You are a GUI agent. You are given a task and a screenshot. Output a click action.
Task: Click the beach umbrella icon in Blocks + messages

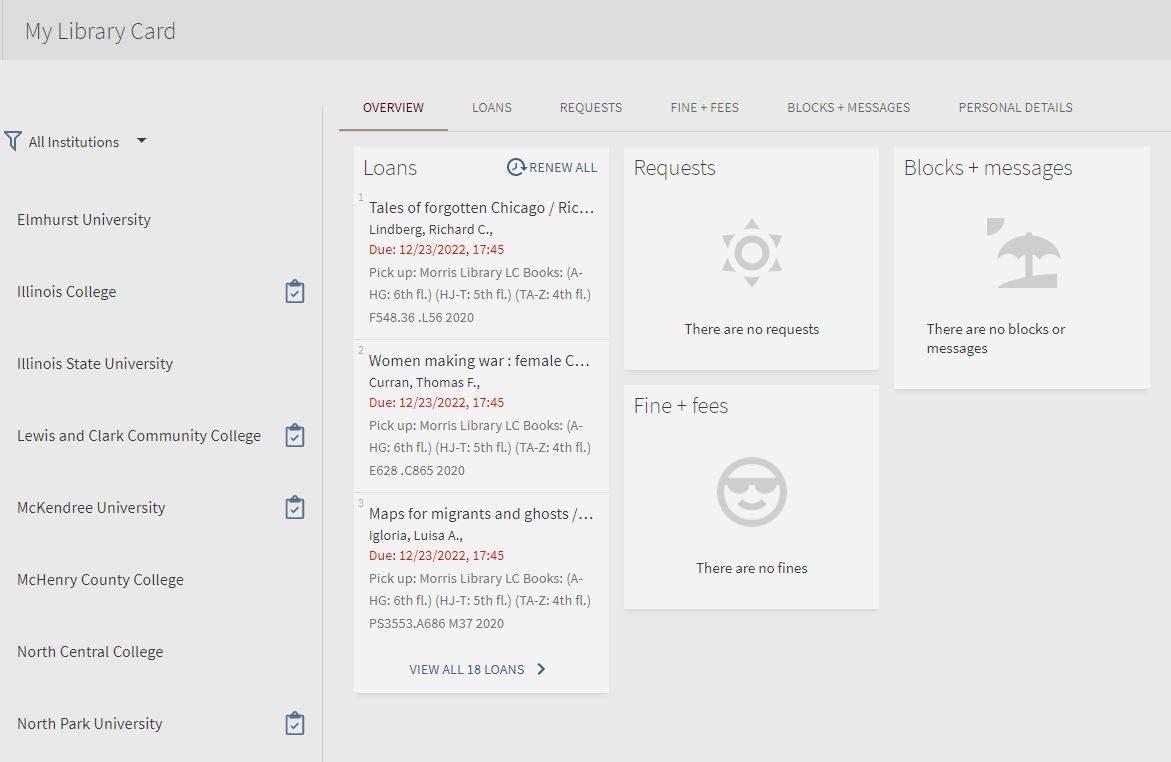(1023, 253)
